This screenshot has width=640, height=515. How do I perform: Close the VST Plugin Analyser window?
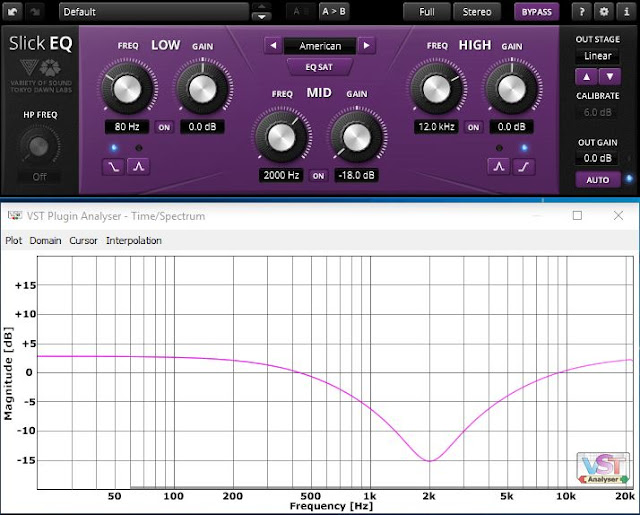(618, 215)
